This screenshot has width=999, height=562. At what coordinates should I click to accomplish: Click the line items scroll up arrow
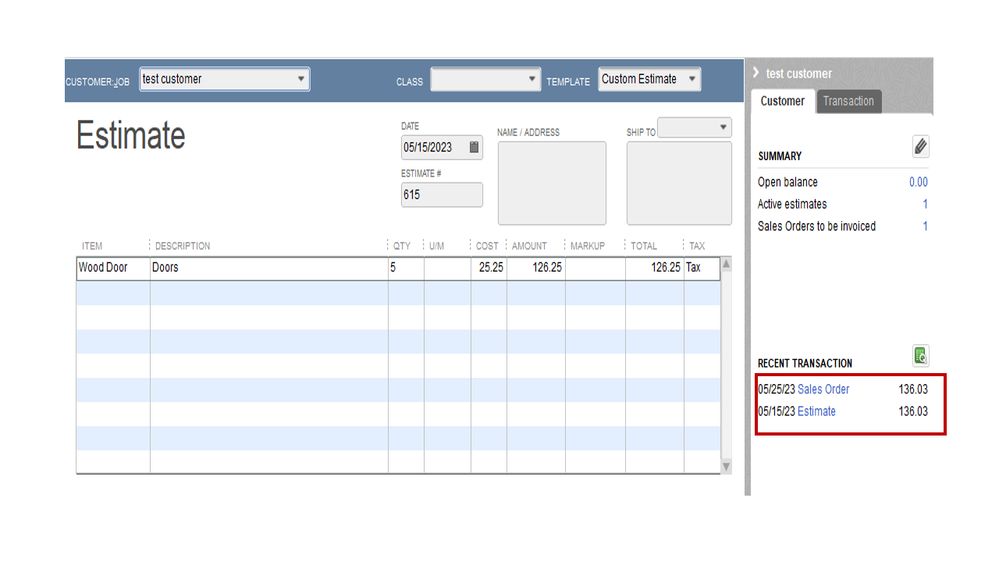pyautogui.click(x=726, y=264)
